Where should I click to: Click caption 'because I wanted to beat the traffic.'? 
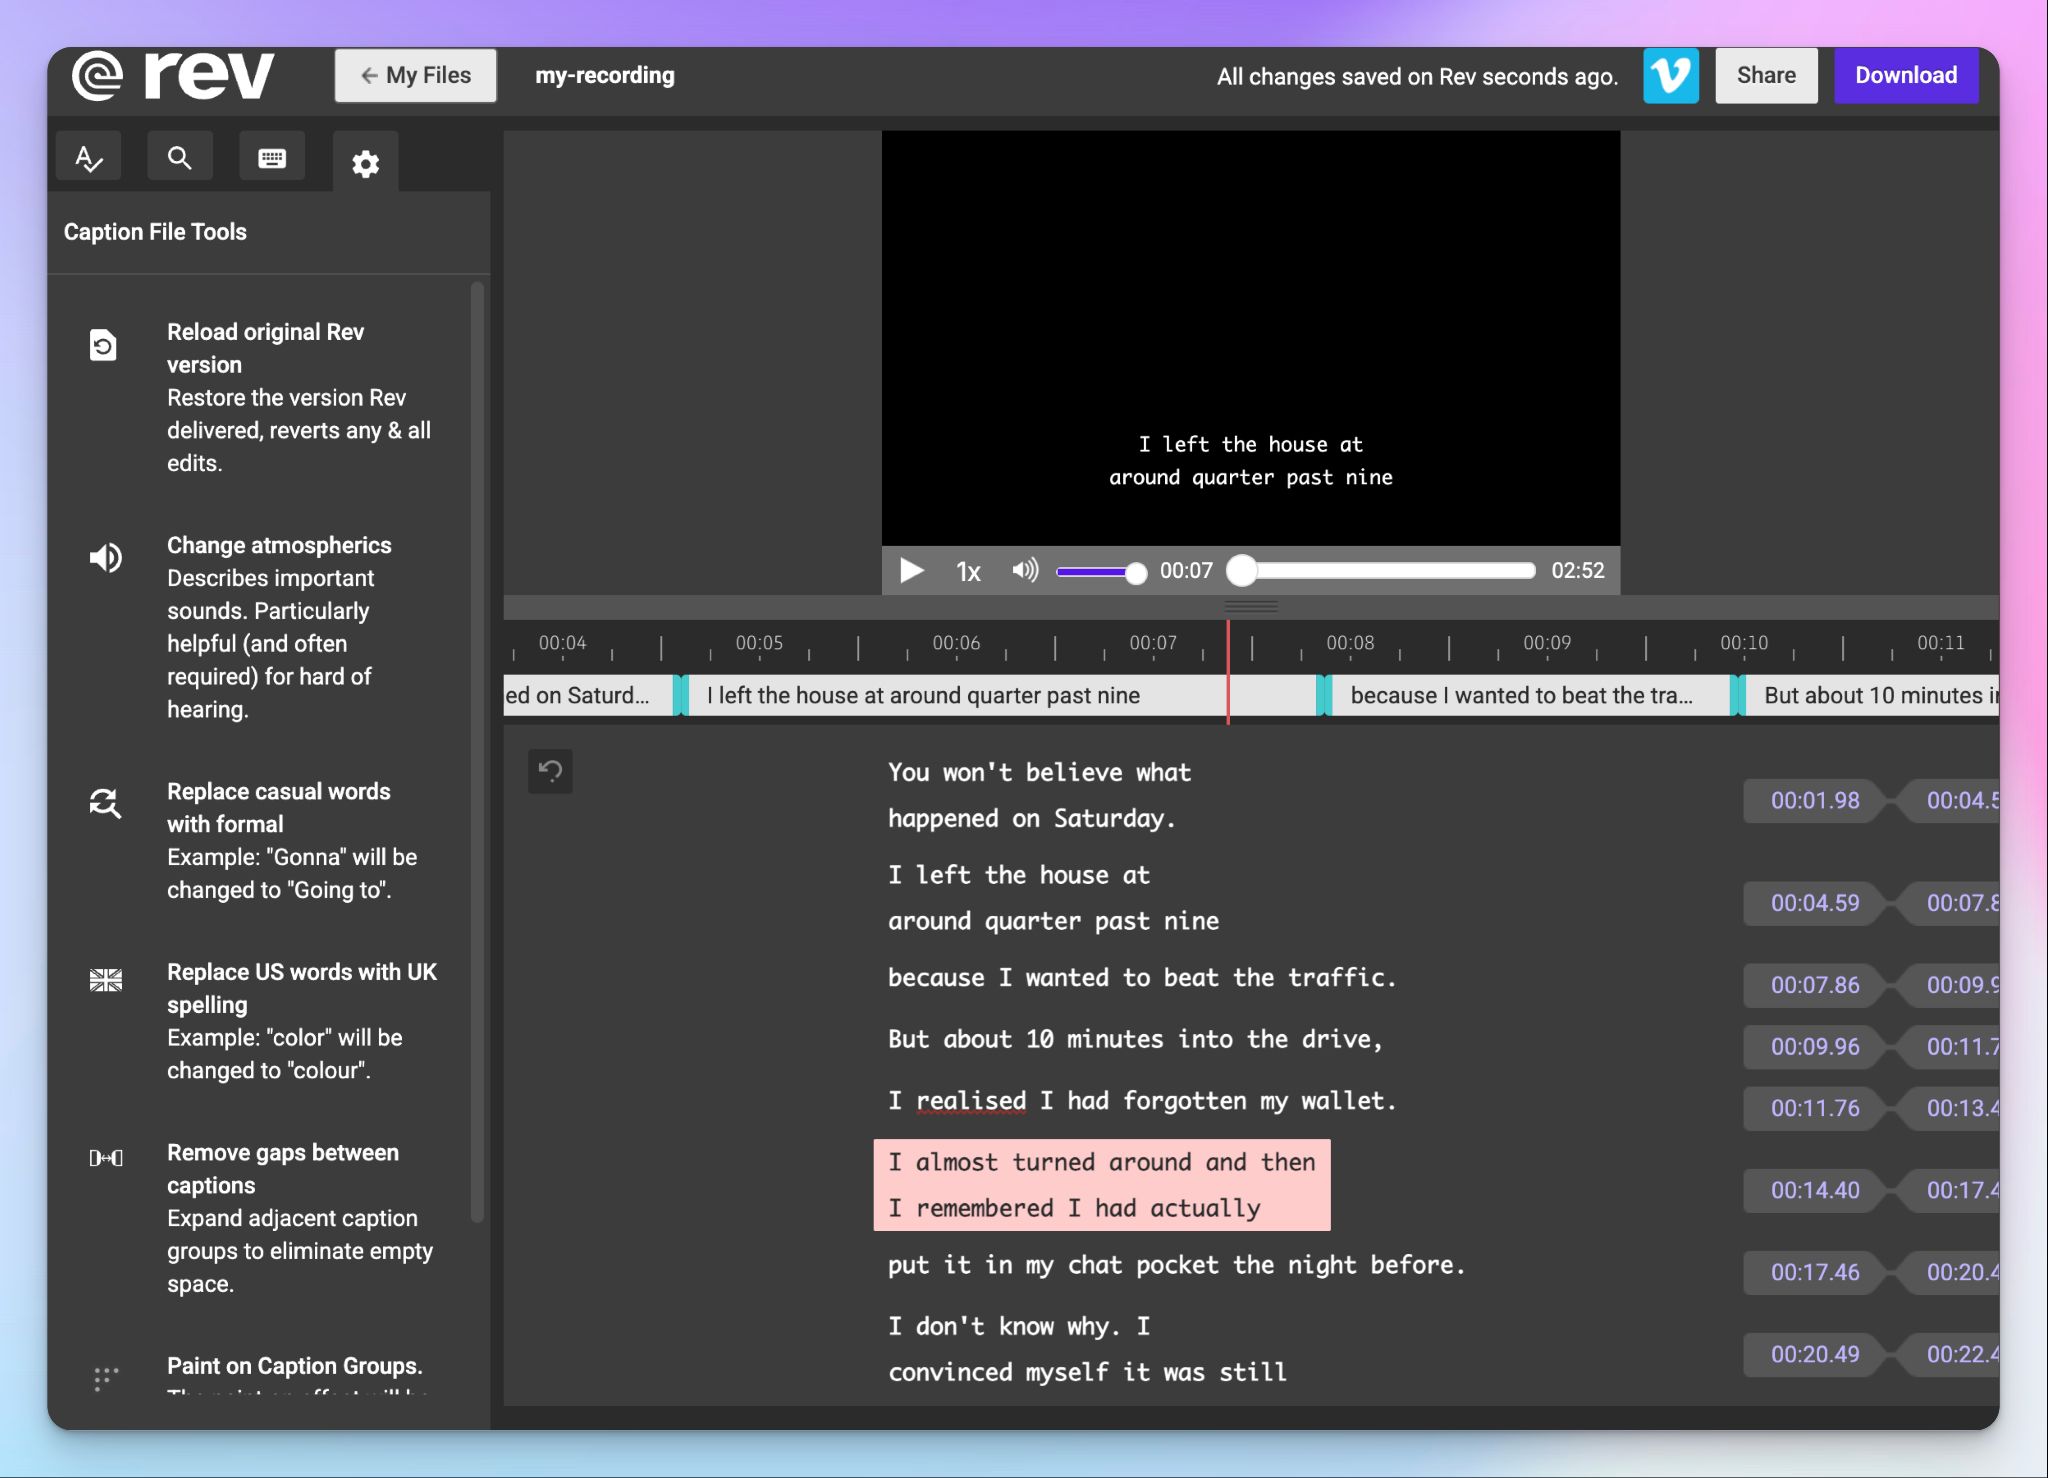(1141, 978)
